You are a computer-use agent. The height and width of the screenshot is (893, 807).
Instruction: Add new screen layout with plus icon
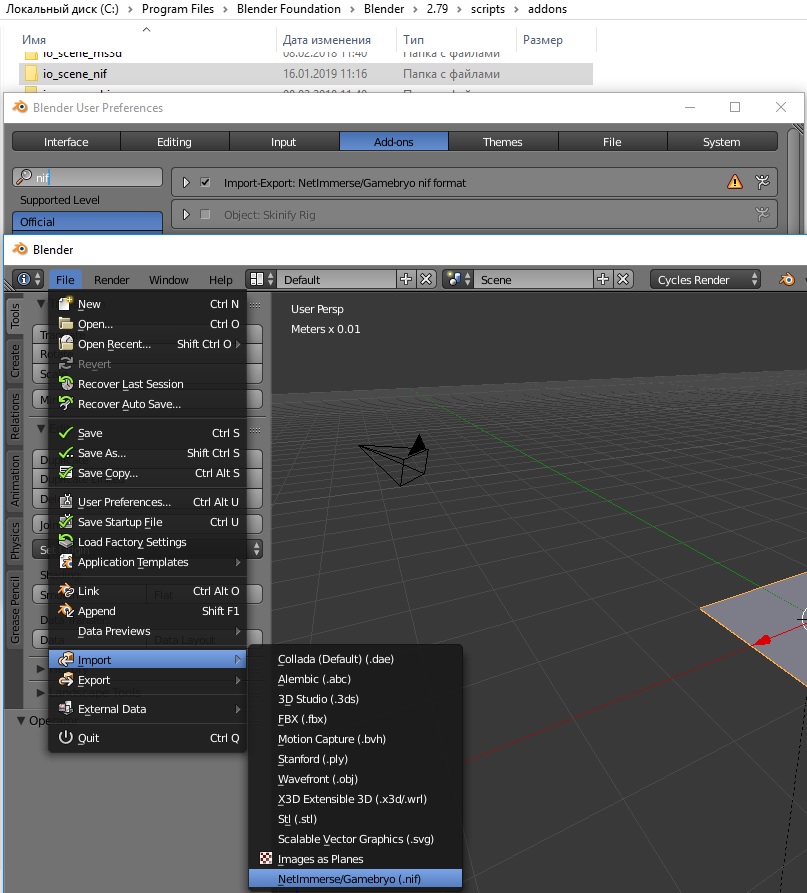[406, 280]
